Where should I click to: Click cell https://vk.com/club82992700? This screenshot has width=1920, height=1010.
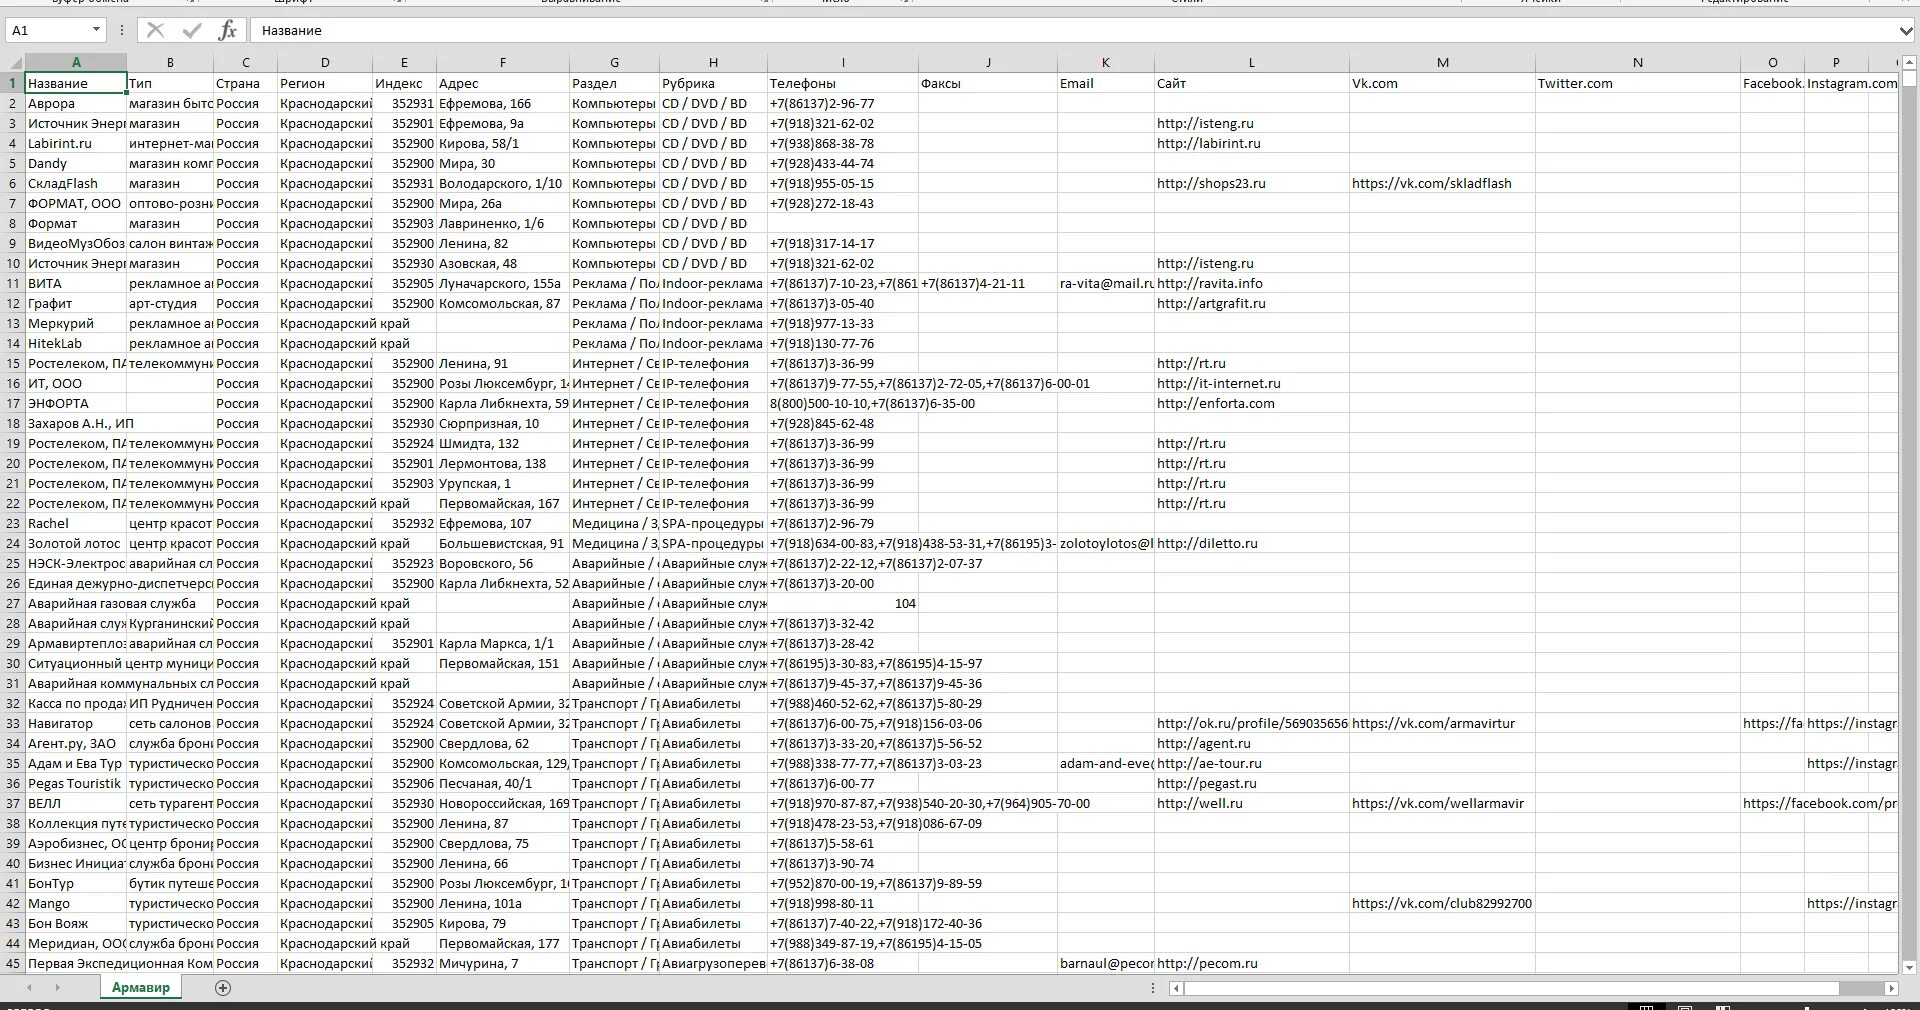pos(1443,904)
